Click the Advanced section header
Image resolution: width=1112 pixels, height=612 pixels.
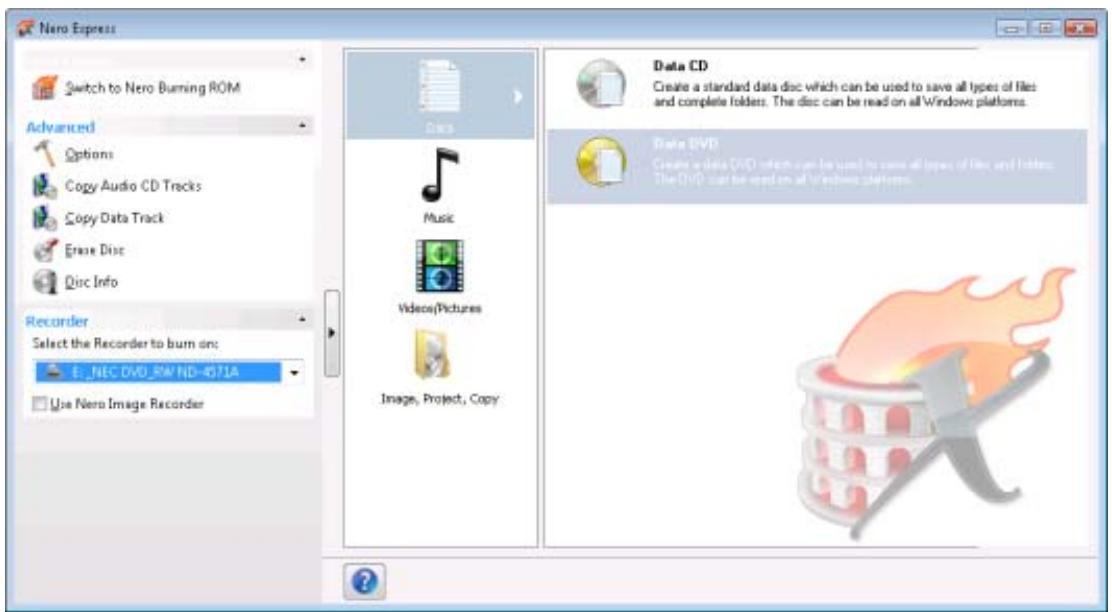(x=60, y=128)
